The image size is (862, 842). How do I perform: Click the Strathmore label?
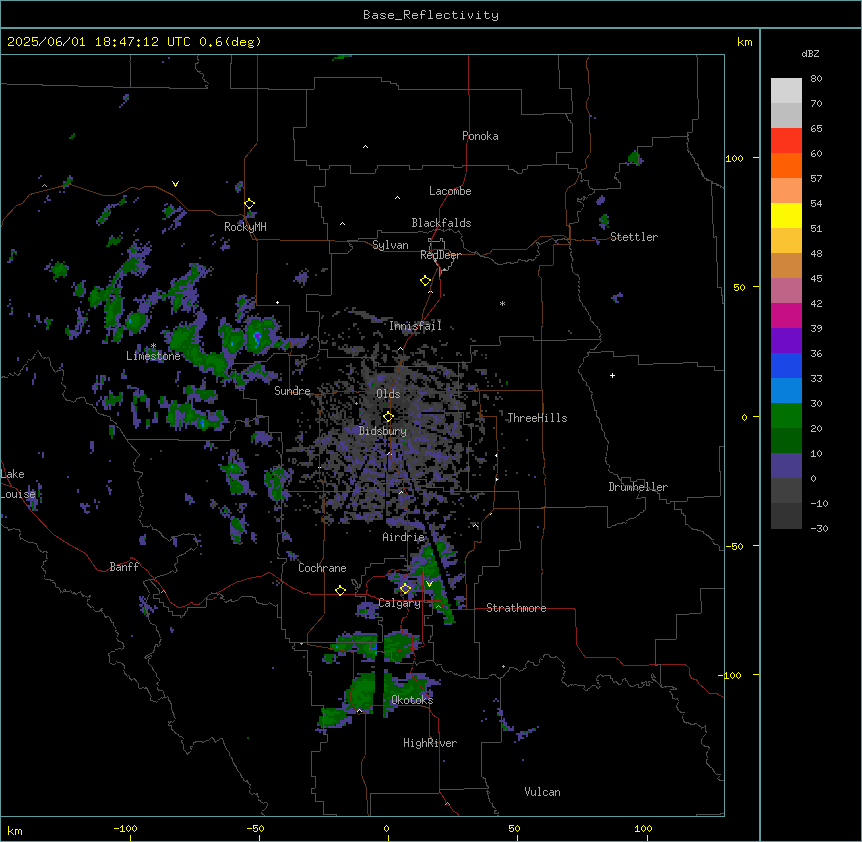coord(516,608)
